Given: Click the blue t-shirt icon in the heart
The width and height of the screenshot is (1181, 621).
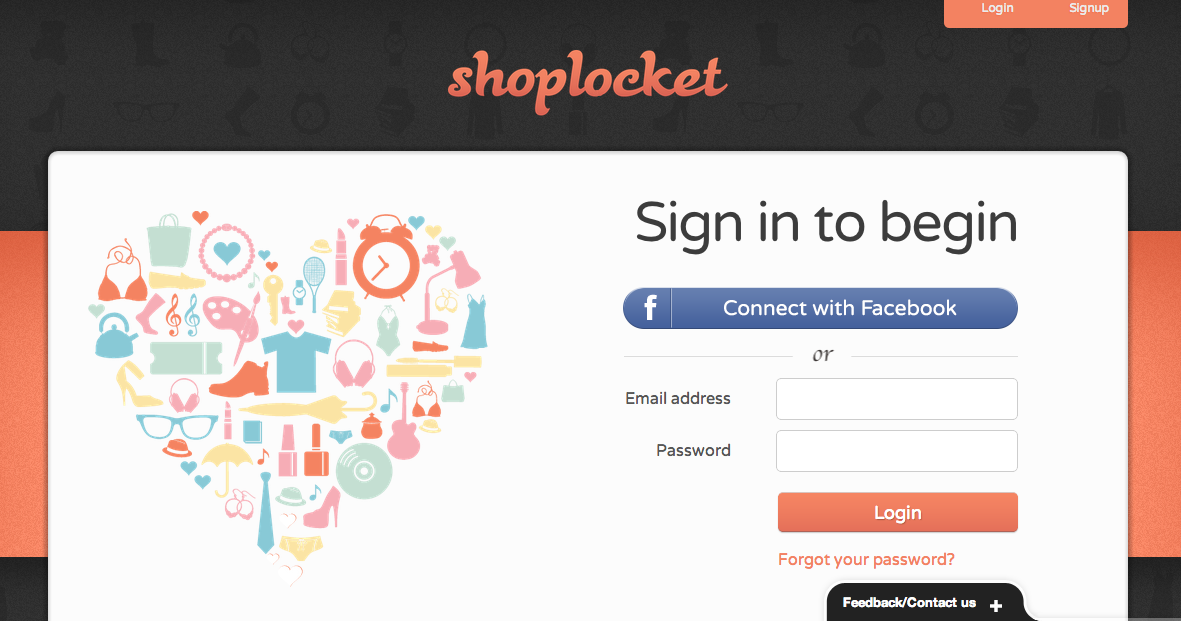Looking at the screenshot, I should pyautogui.click(x=296, y=360).
